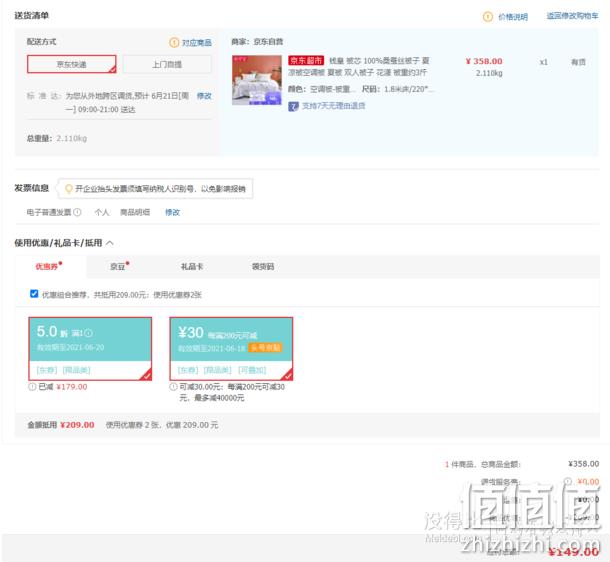Switch to the 领货码 tab

263,266
